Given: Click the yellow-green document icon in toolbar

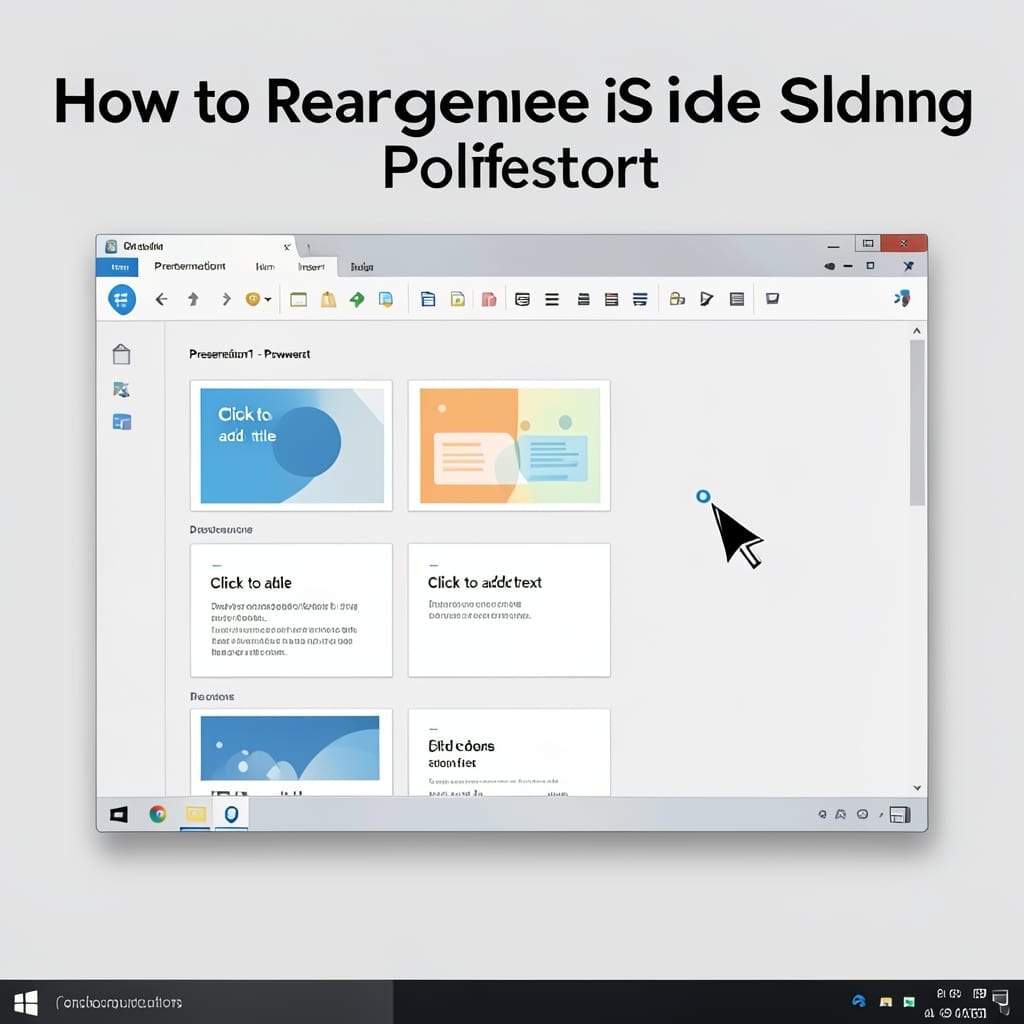Looking at the screenshot, I should [458, 299].
